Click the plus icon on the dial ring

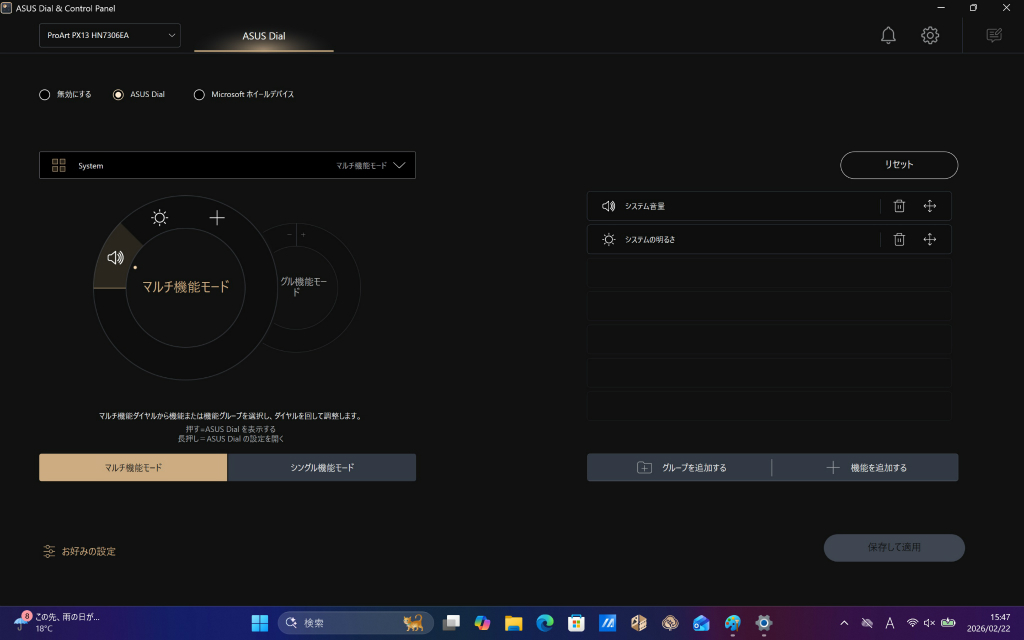217,217
